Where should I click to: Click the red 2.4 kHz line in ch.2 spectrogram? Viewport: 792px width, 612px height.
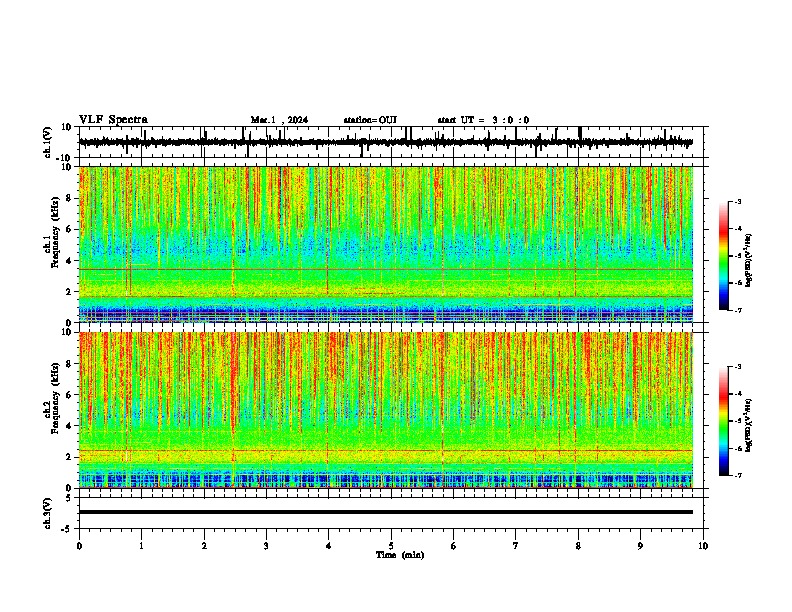(x=385, y=450)
